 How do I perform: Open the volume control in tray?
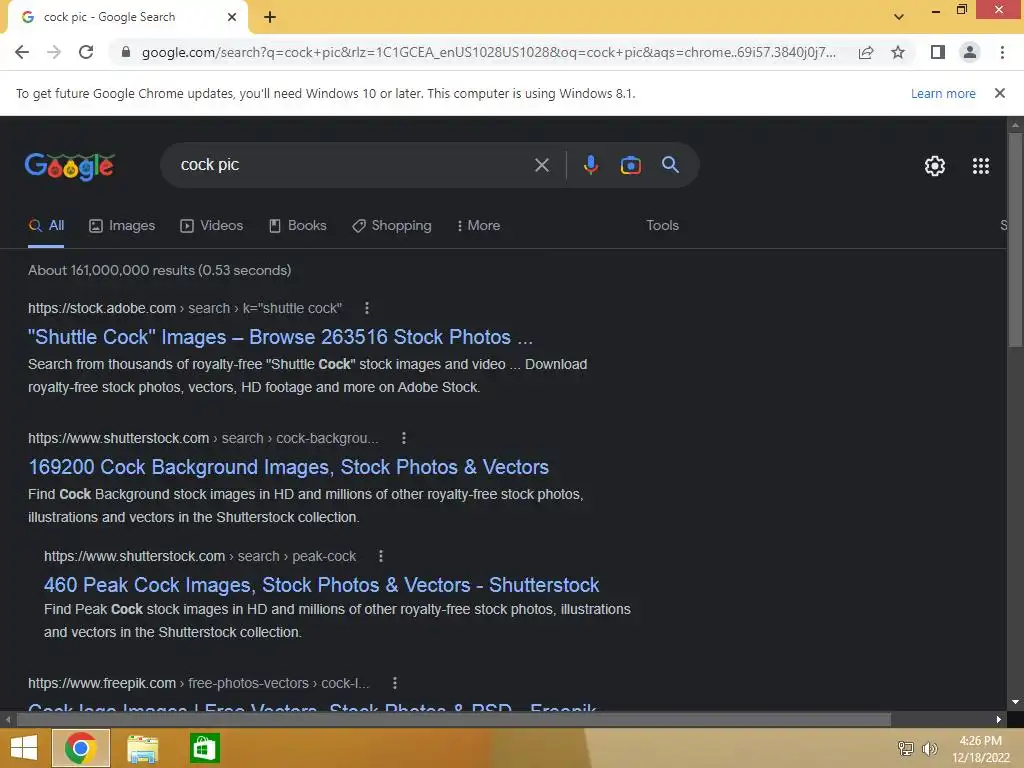tap(929, 748)
